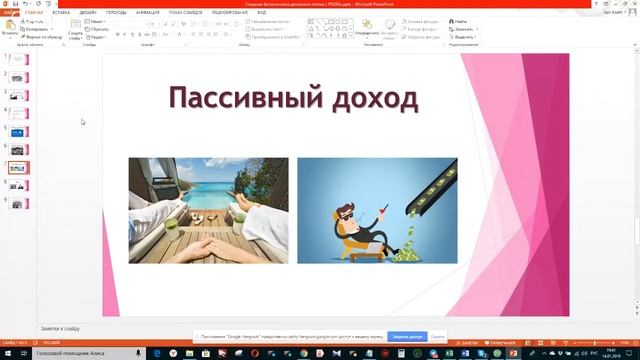Open the ФАЙЛ (File) tab
The width and height of the screenshot is (640, 360).
[9, 12]
